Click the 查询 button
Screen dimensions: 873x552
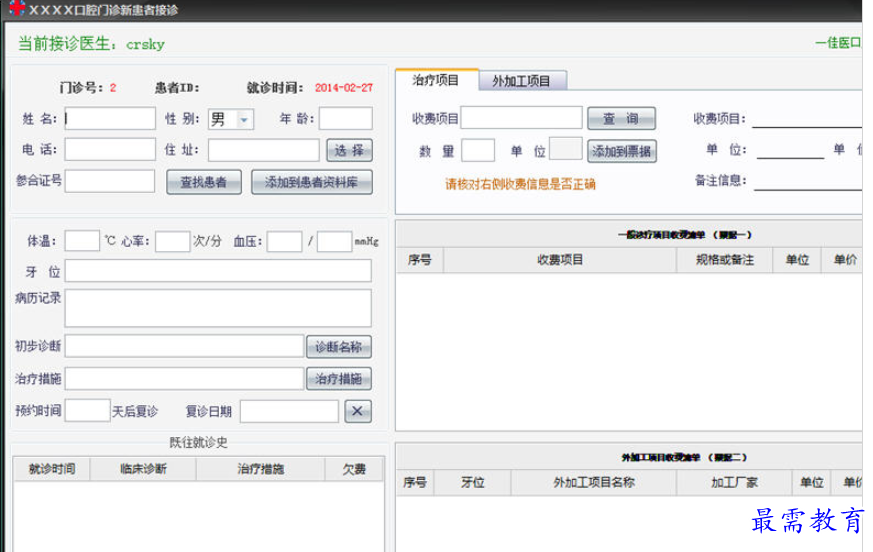(621, 119)
